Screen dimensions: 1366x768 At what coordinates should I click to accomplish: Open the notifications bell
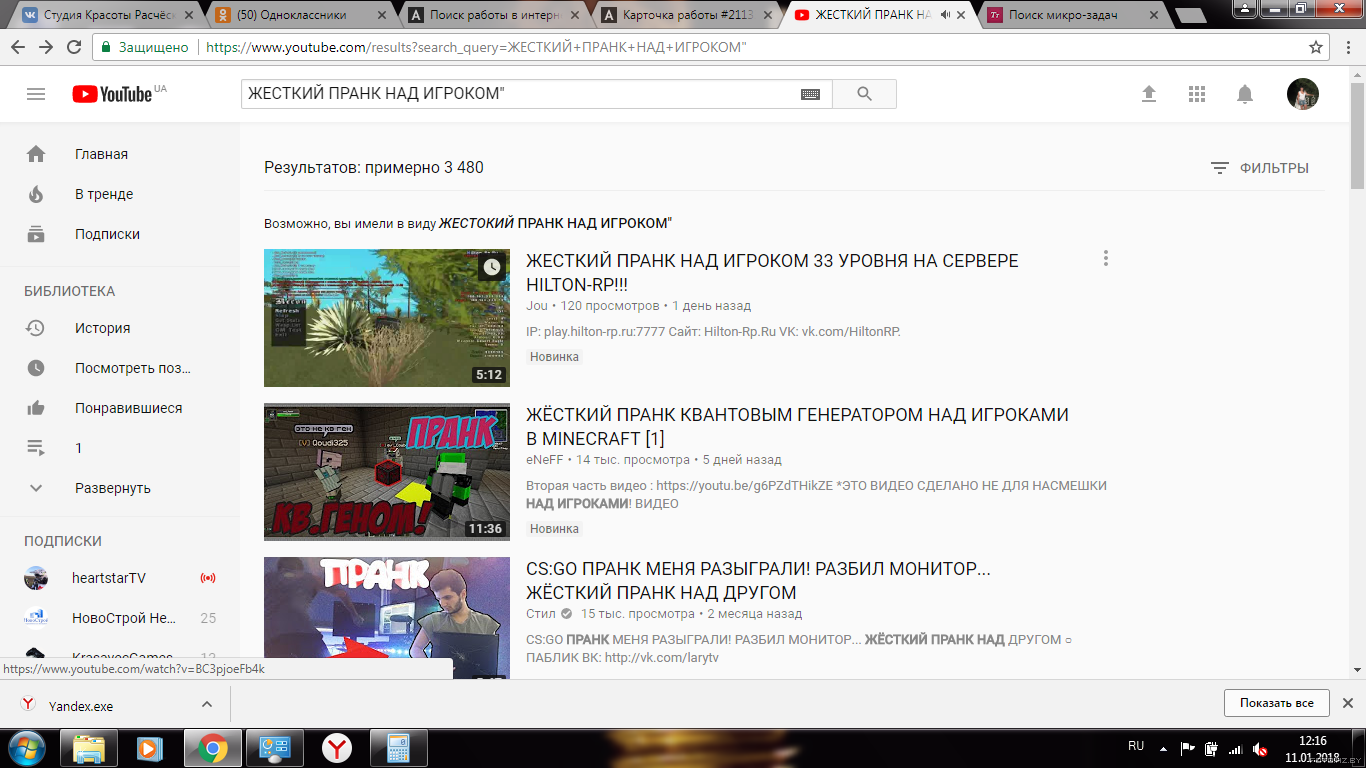(x=1245, y=94)
